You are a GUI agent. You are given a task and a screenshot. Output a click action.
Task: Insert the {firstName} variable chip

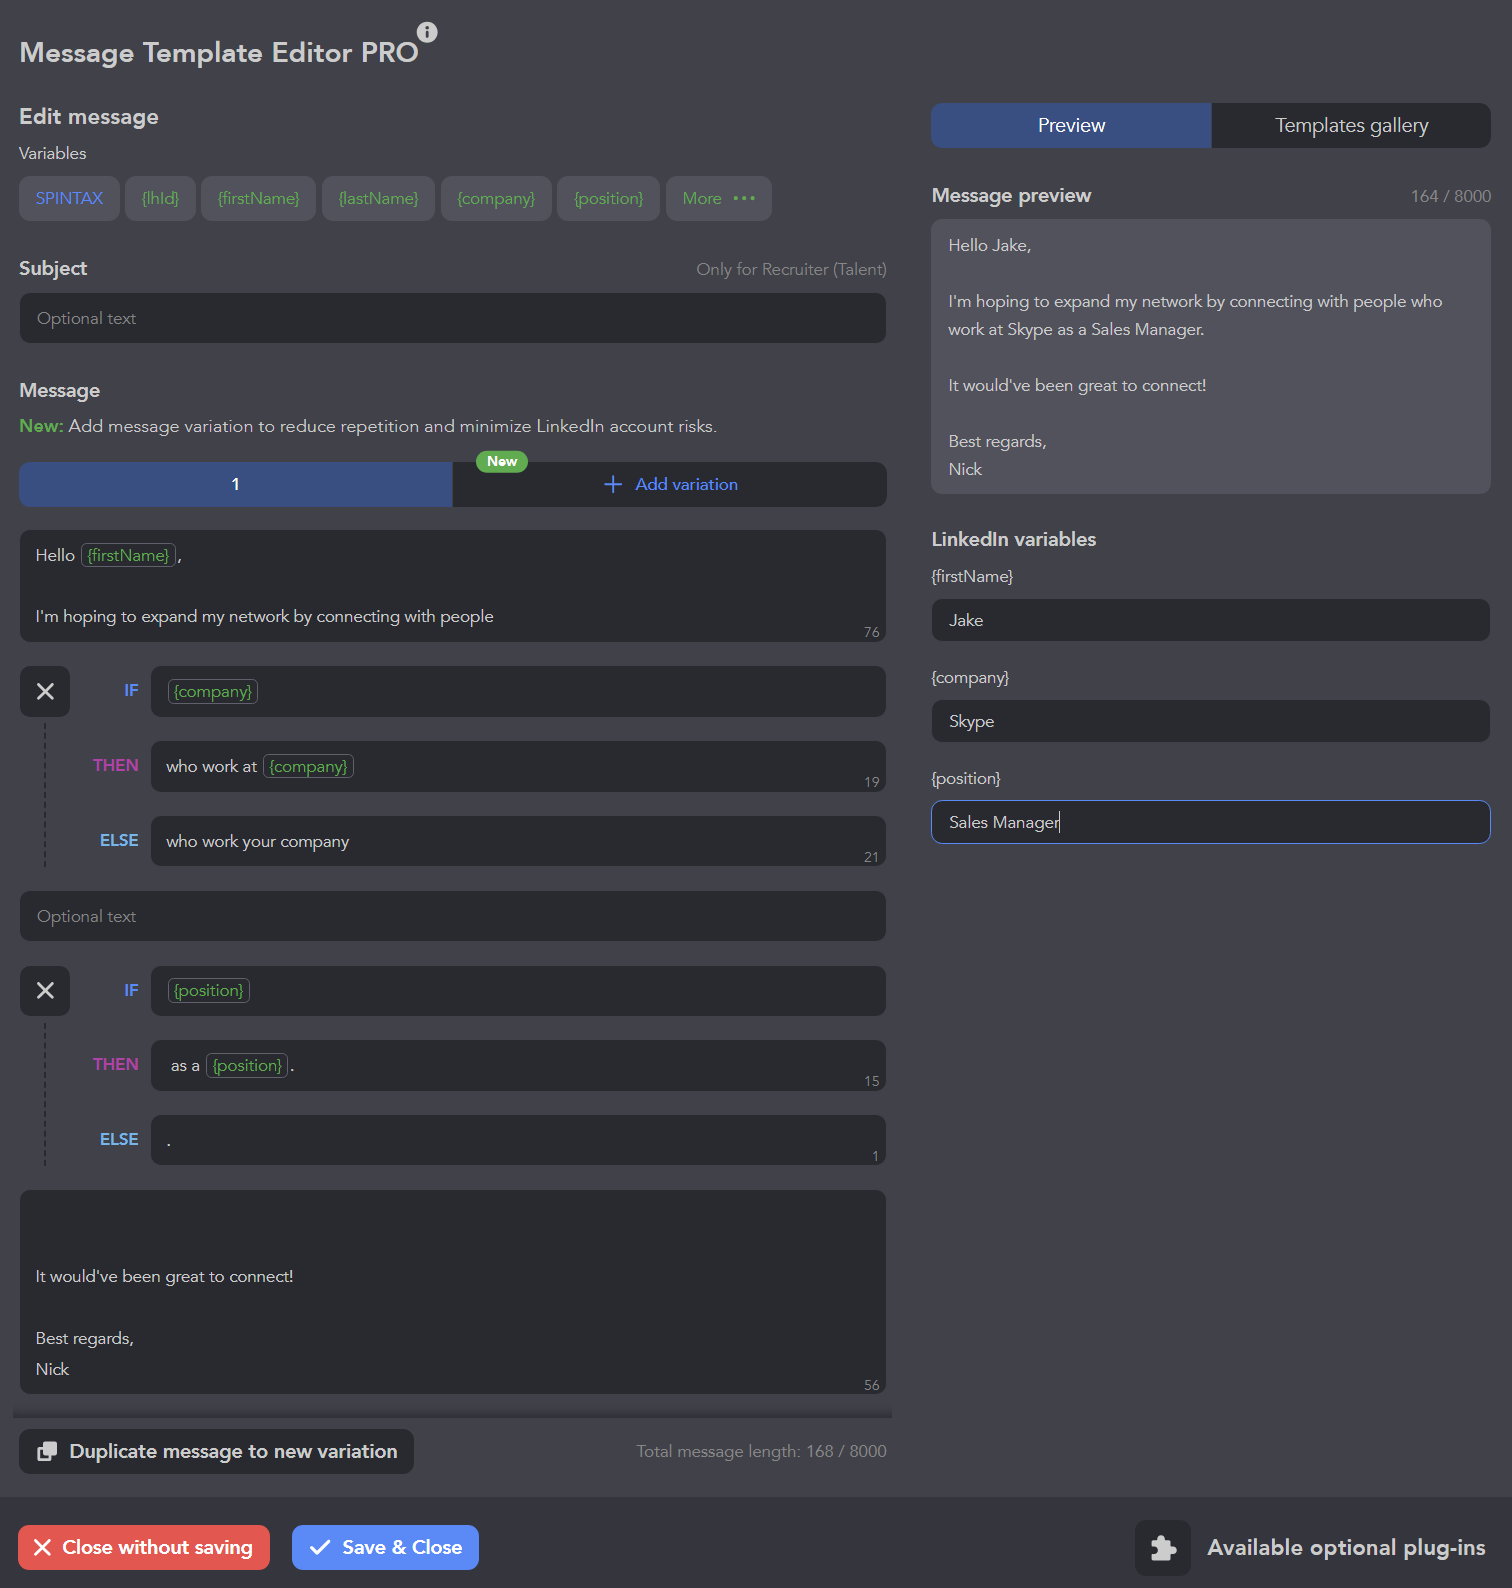[x=258, y=198]
